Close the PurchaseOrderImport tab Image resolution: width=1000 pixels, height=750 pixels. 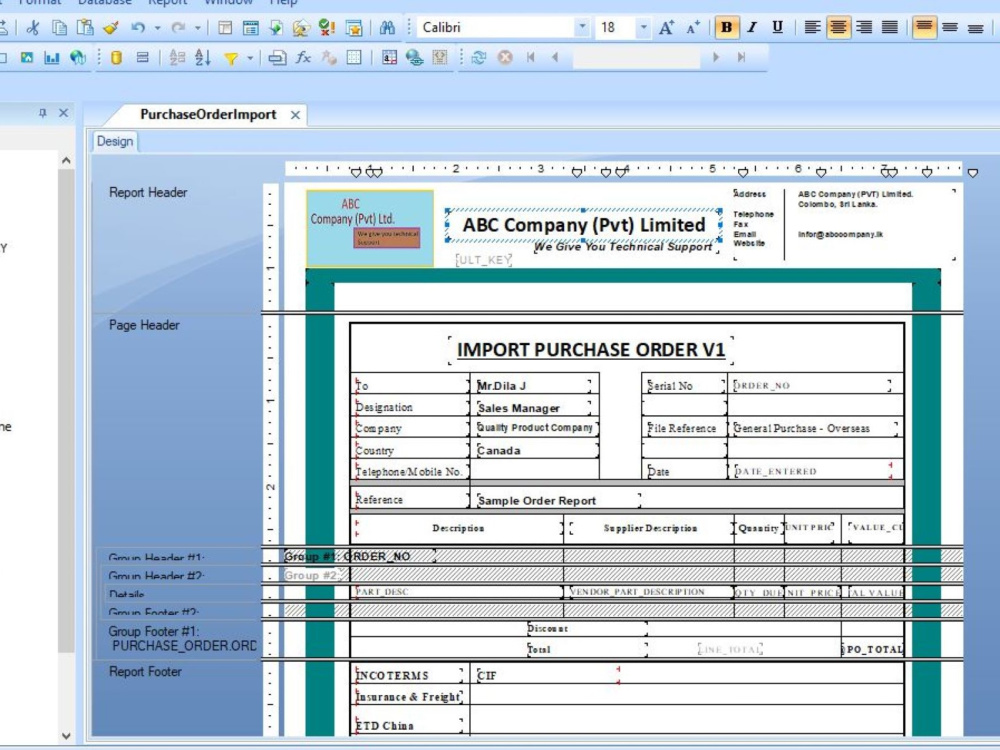point(295,115)
